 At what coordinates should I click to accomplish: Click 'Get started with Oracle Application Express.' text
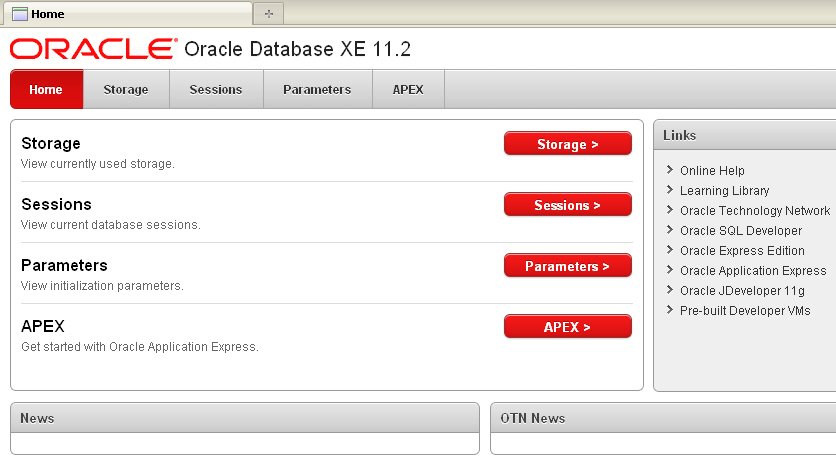140,347
